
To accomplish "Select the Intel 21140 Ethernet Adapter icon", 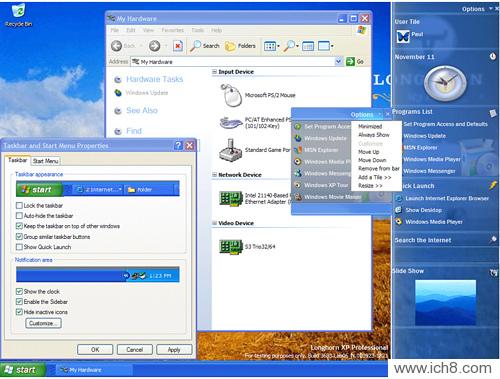I will [x=231, y=199].
